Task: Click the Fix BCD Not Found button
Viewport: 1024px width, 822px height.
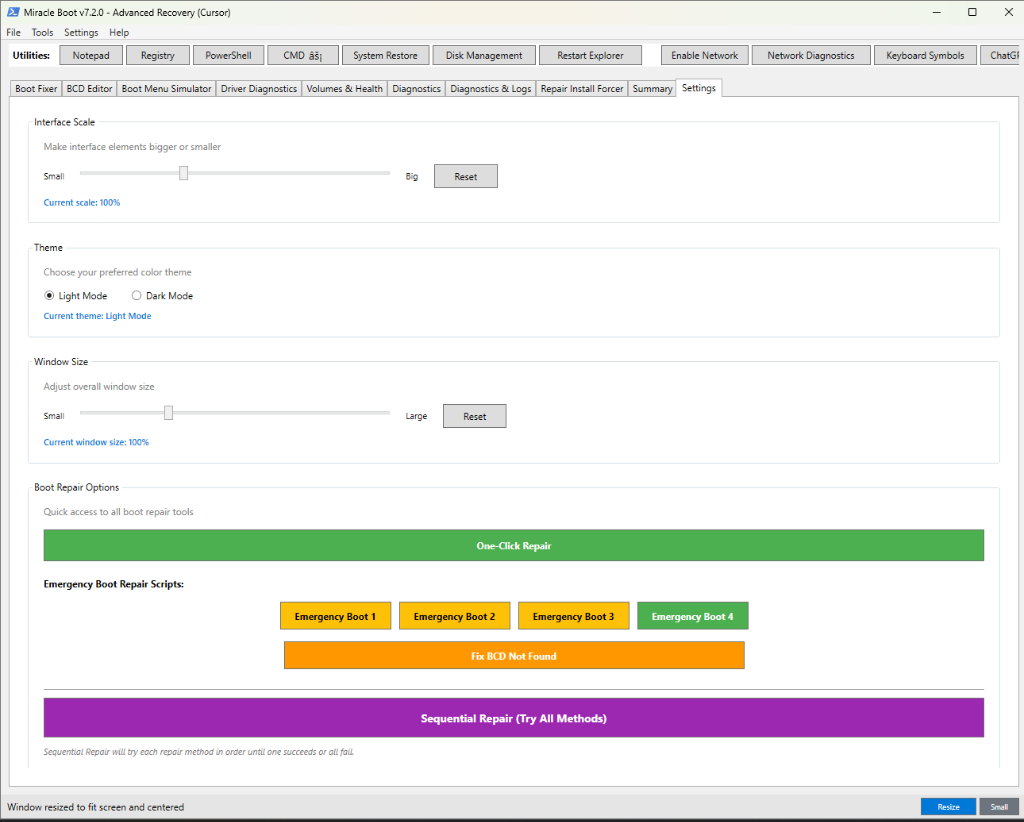Action: click(513, 656)
